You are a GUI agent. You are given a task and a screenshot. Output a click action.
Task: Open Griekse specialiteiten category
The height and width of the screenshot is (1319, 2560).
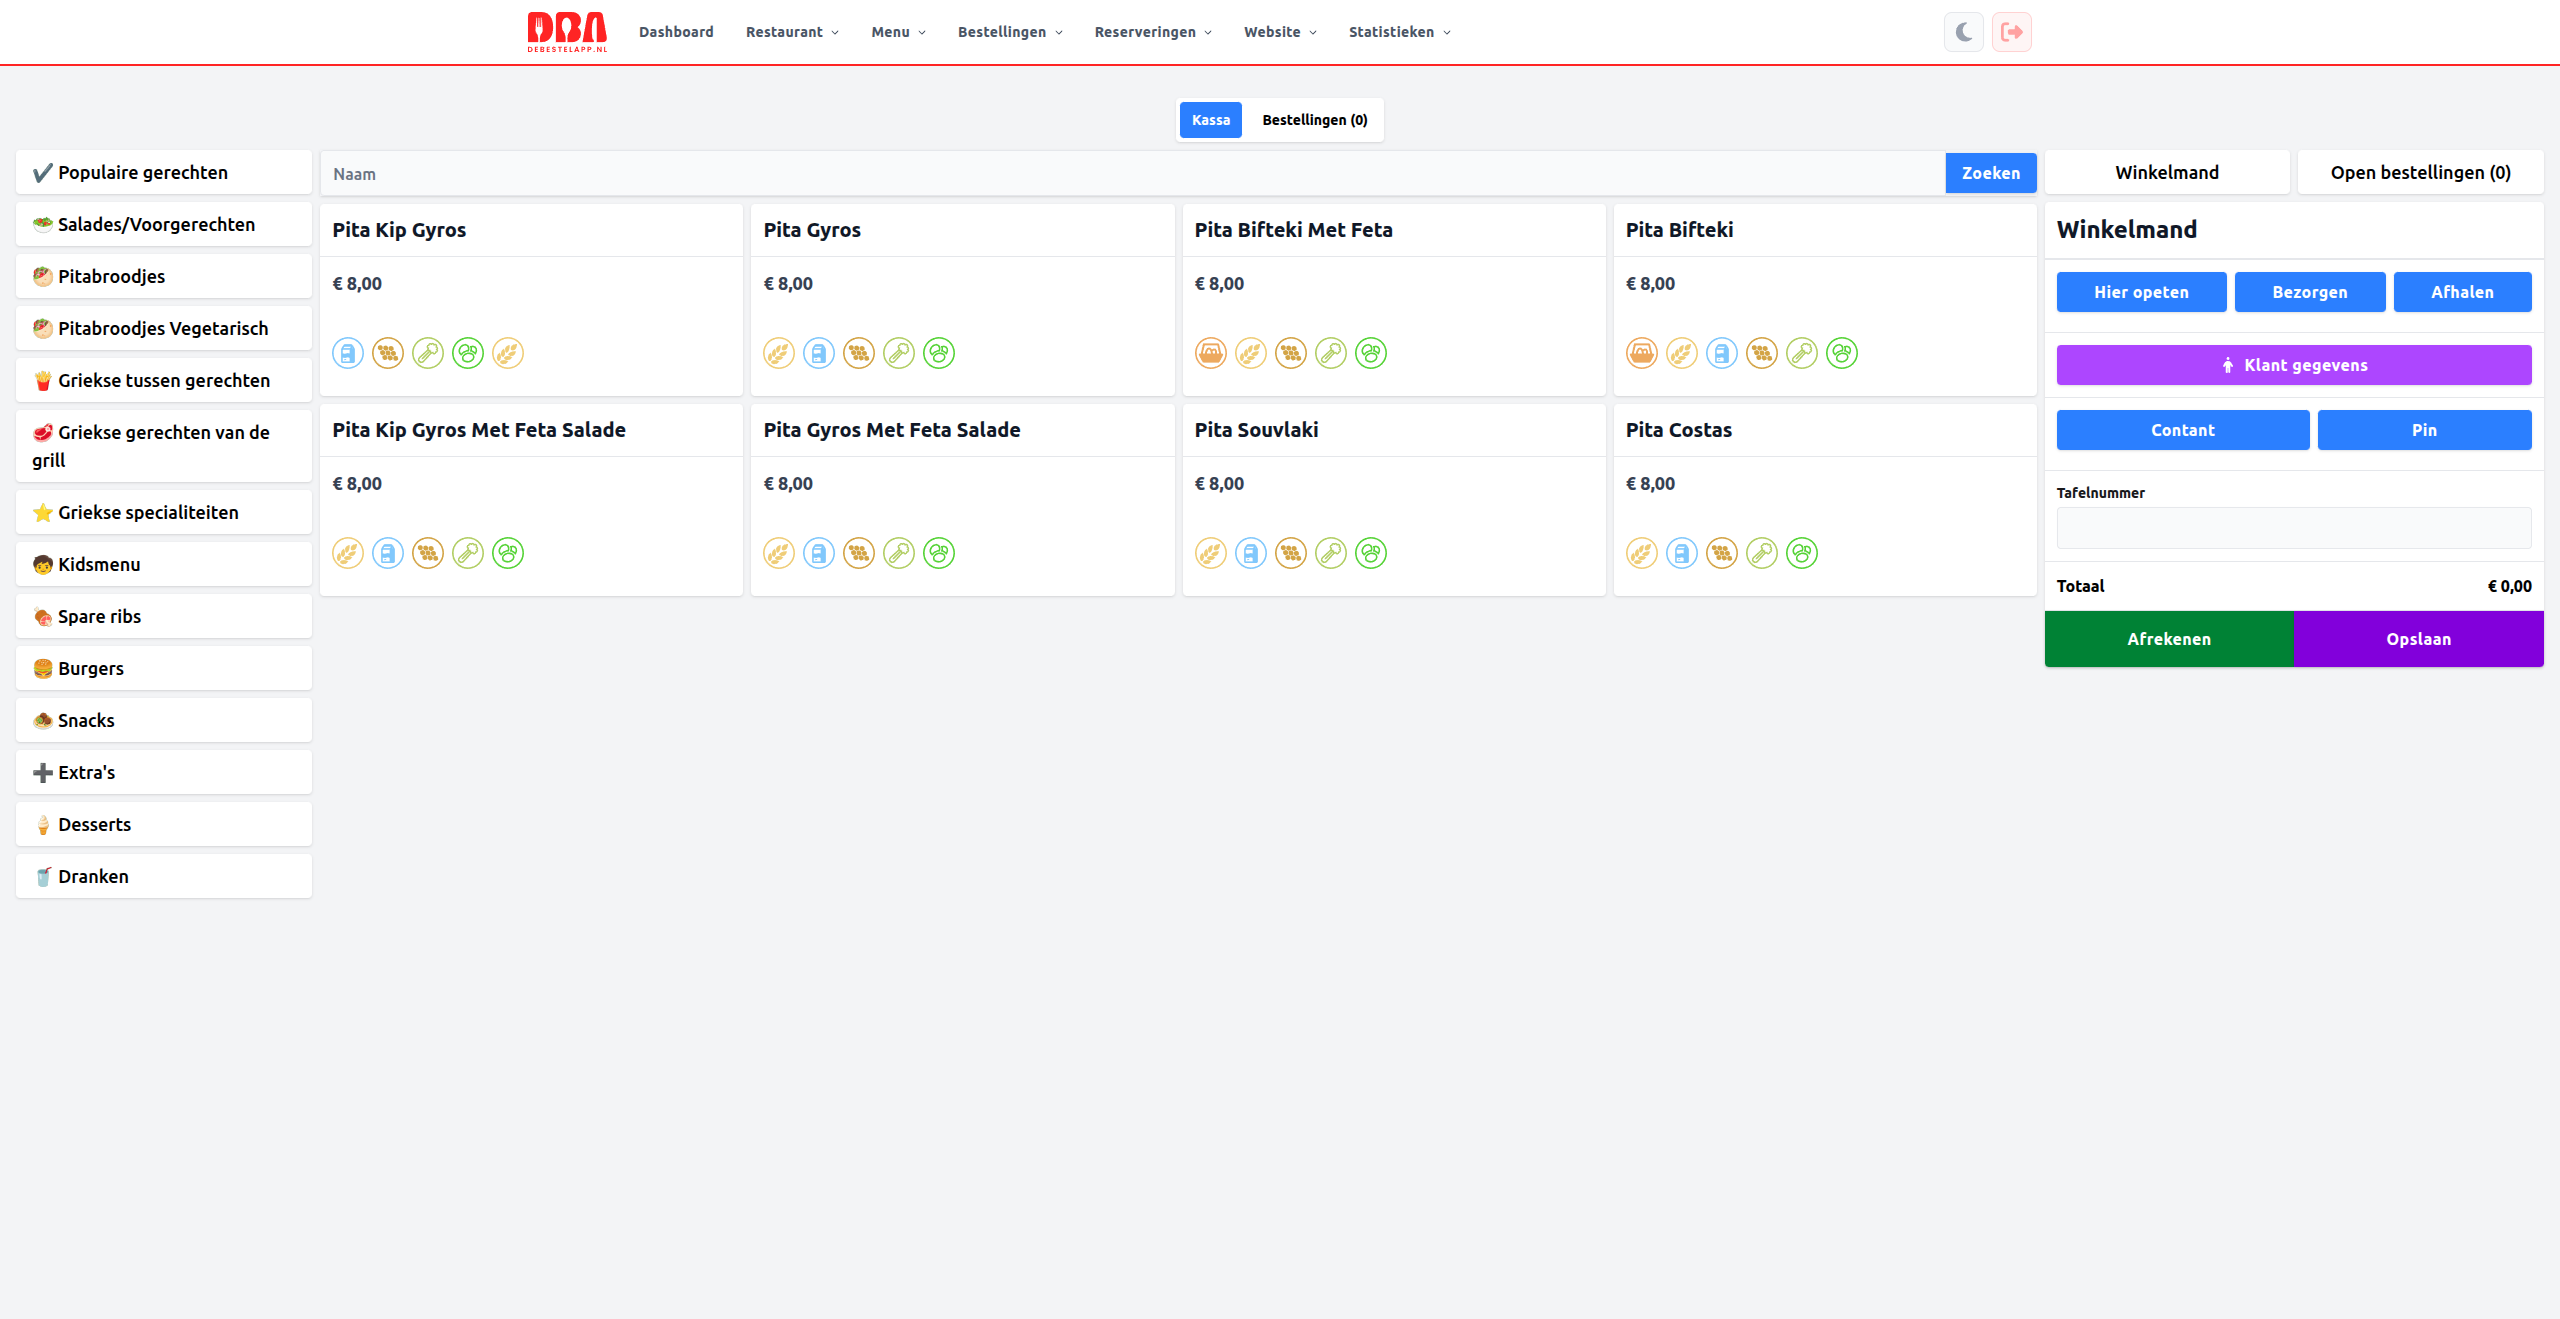(x=164, y=513)
